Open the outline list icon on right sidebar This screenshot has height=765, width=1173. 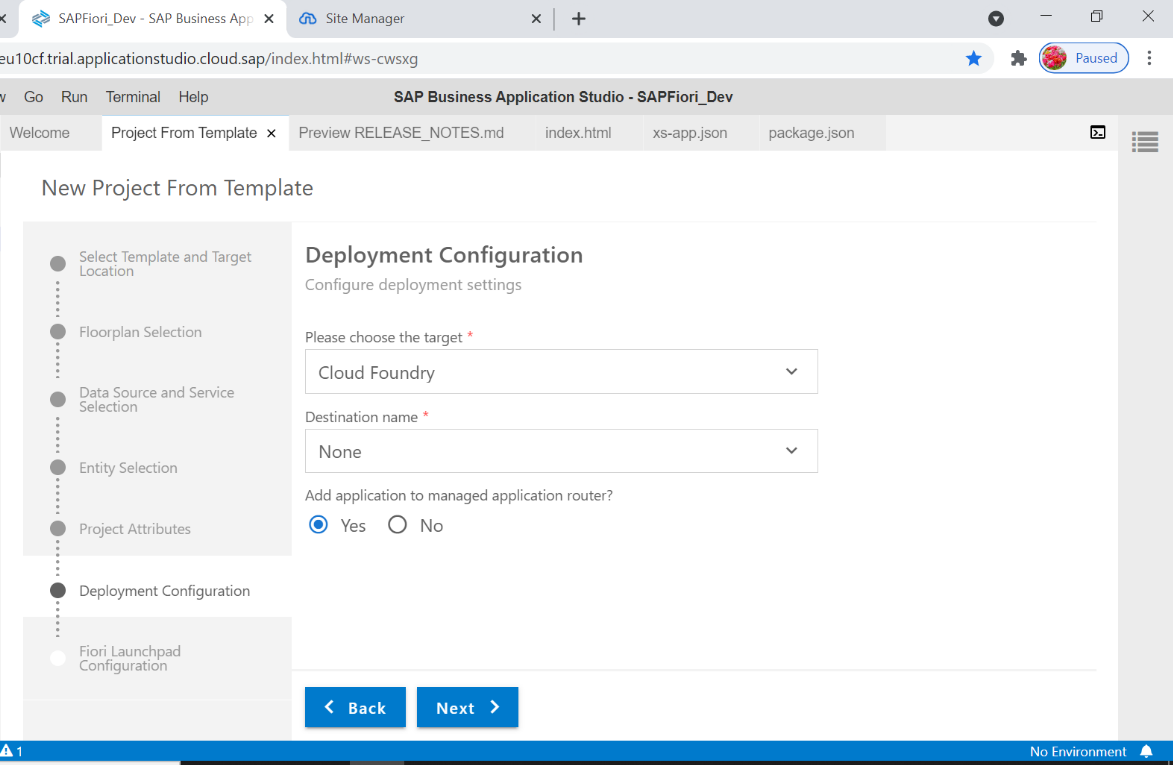1145,141
